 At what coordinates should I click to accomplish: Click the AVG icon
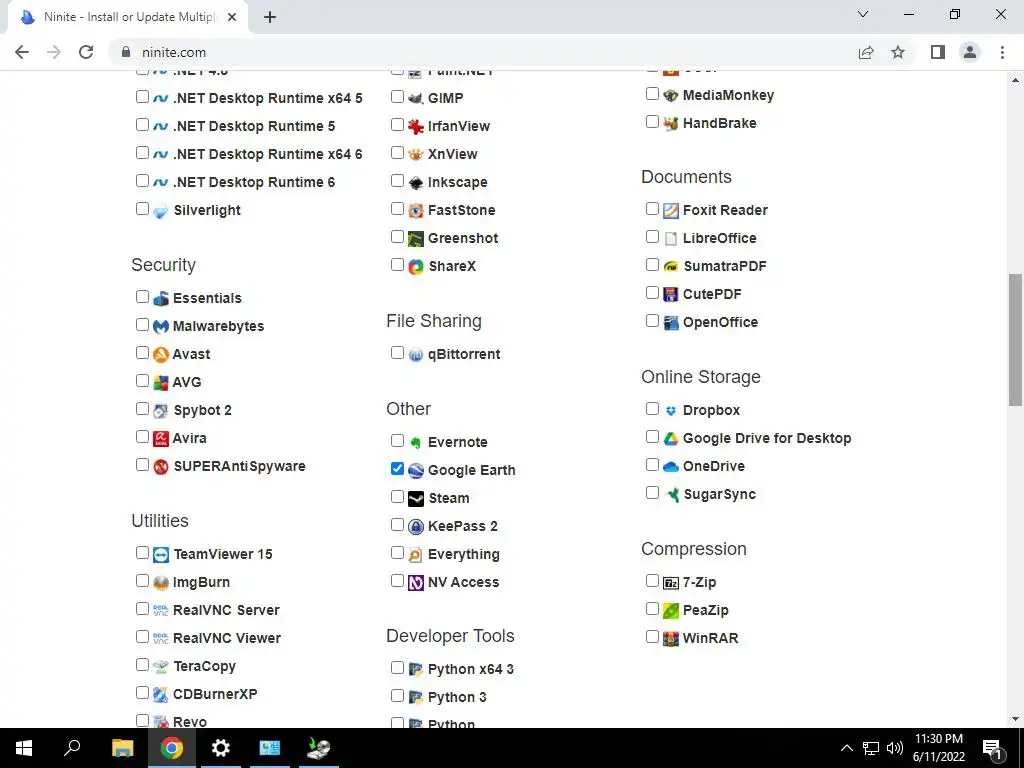coord(161,382)
